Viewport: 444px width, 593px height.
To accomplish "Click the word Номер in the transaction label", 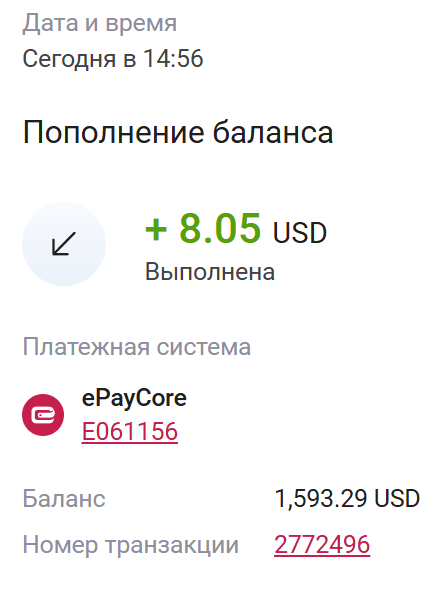I will pyautogui.click(x=60, y=545).
